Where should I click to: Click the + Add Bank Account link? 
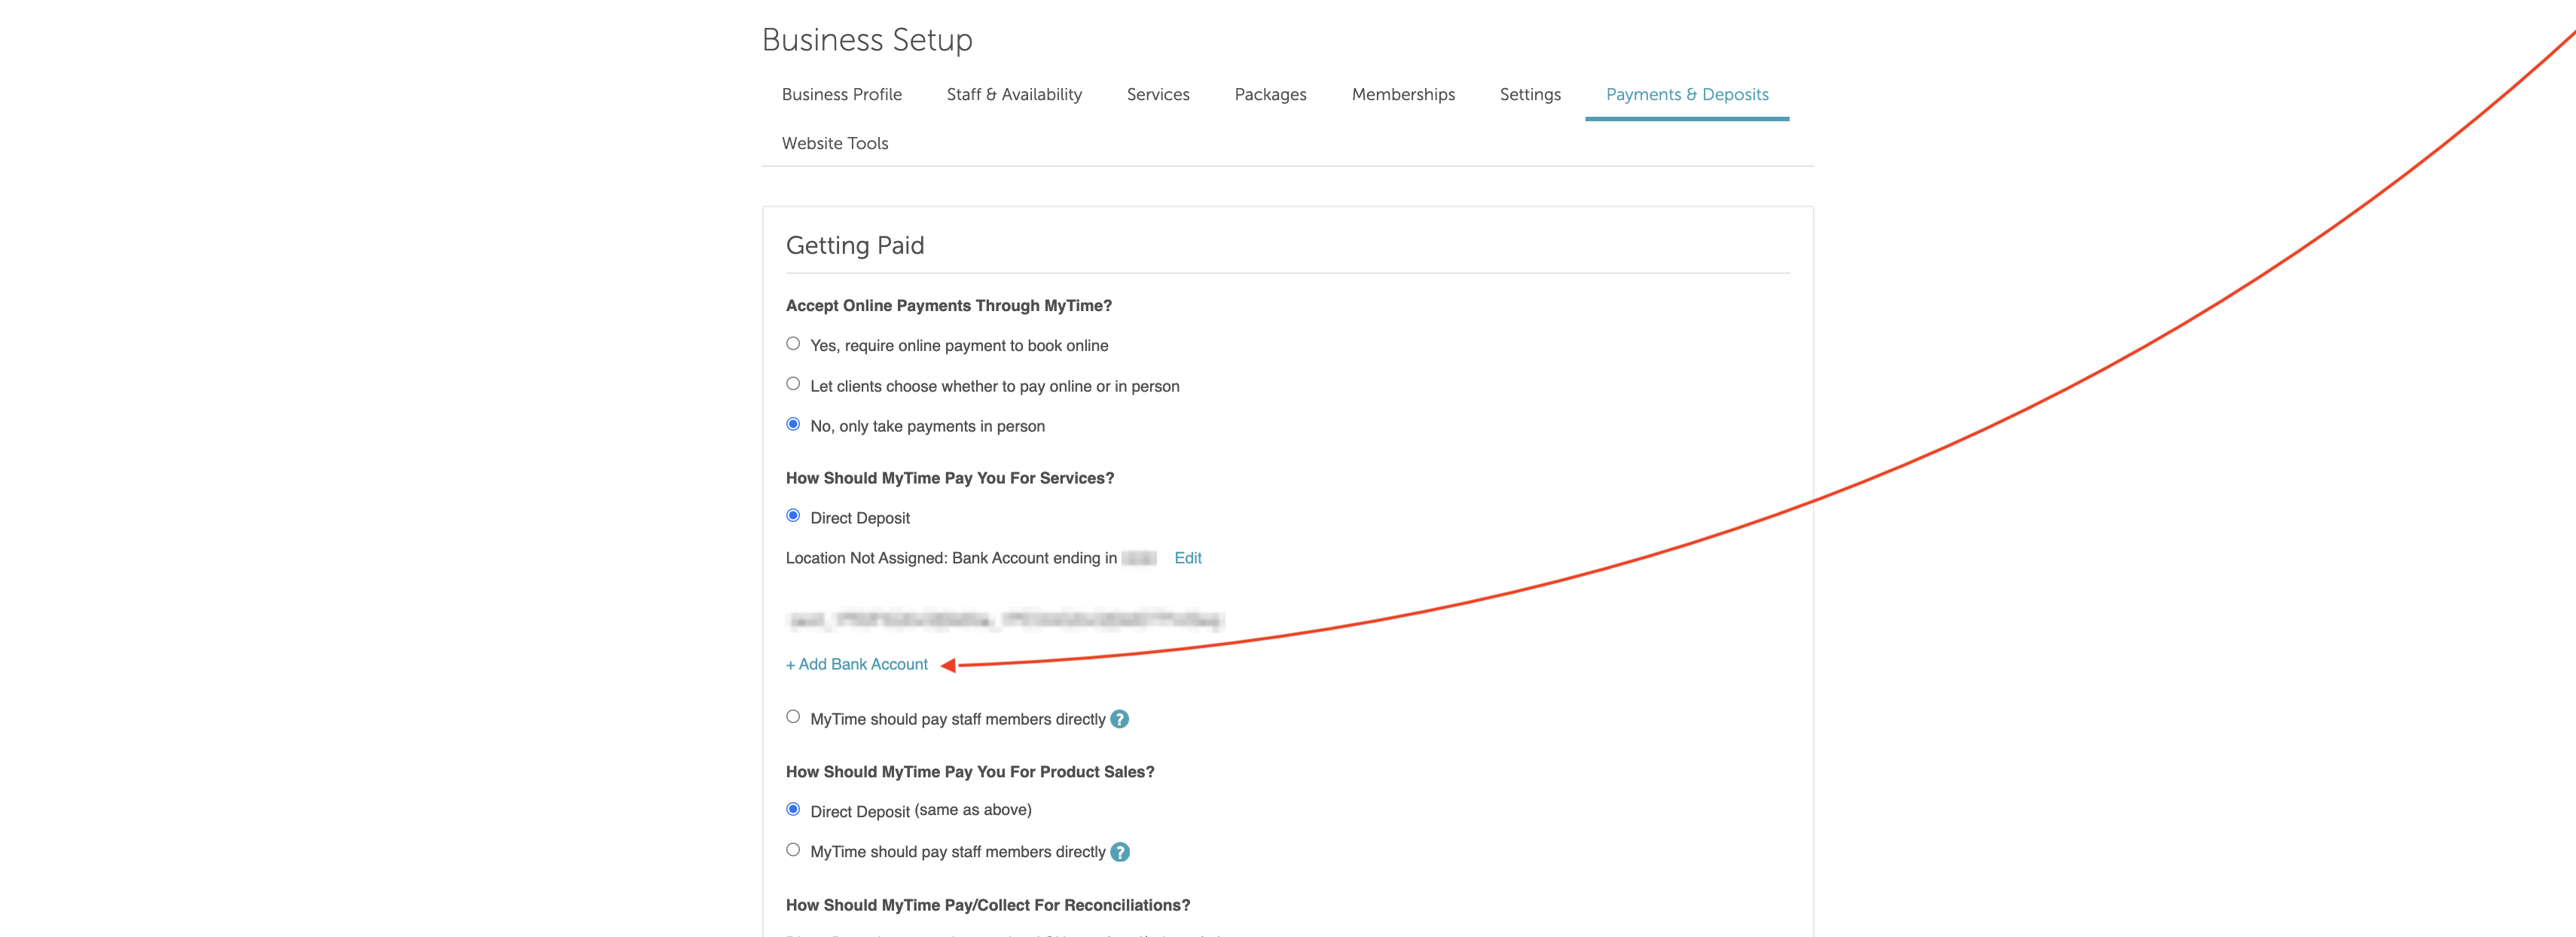[x=857, y=664]
